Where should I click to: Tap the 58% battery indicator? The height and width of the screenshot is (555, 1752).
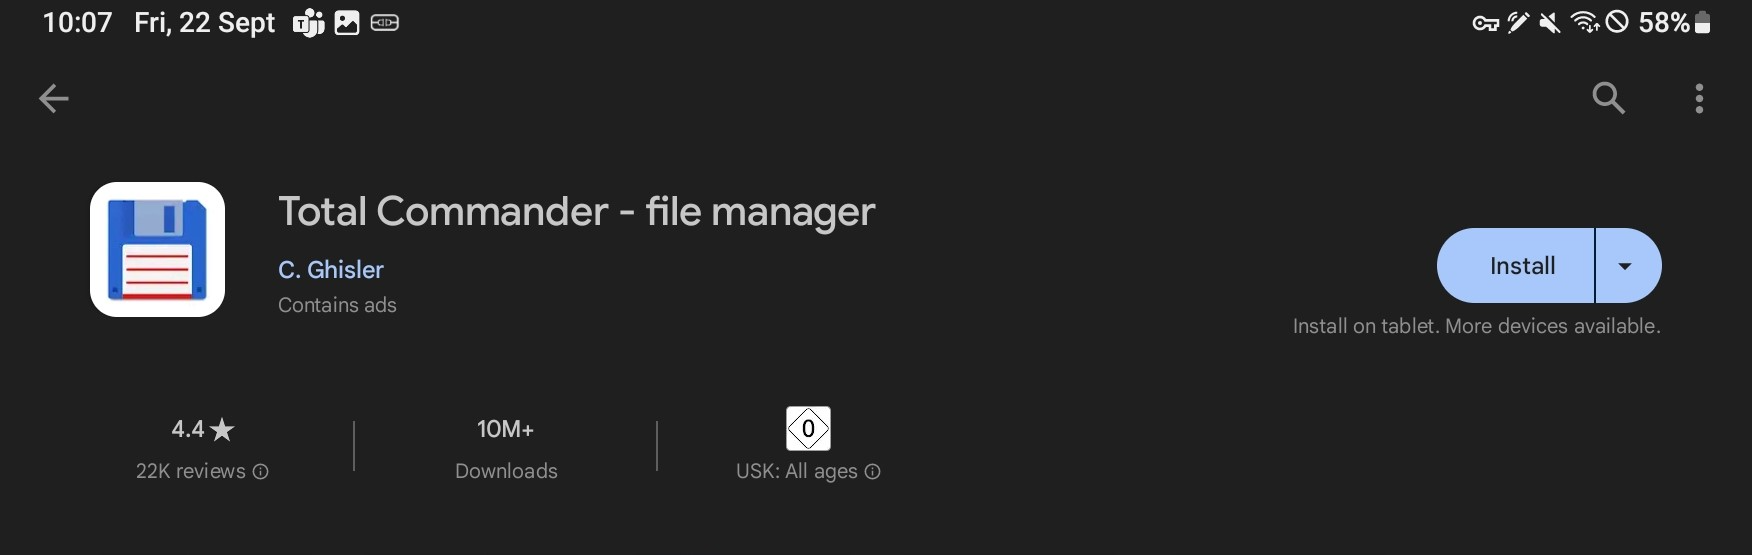click(1674, 22)
